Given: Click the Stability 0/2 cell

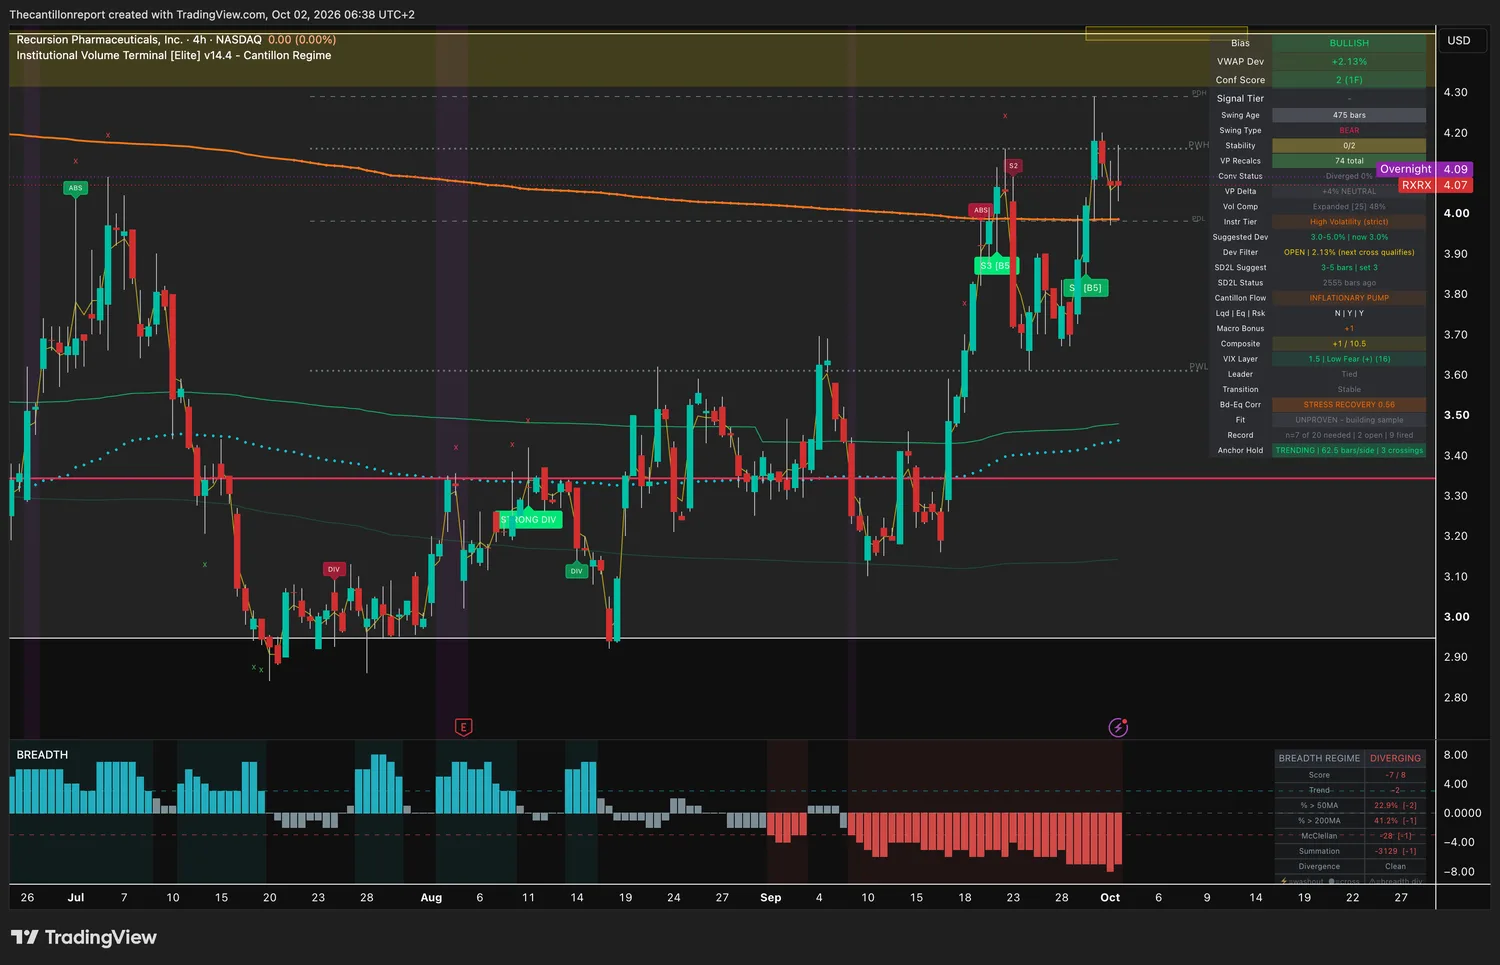Looking at the screenshot, I should (1349, 146).
